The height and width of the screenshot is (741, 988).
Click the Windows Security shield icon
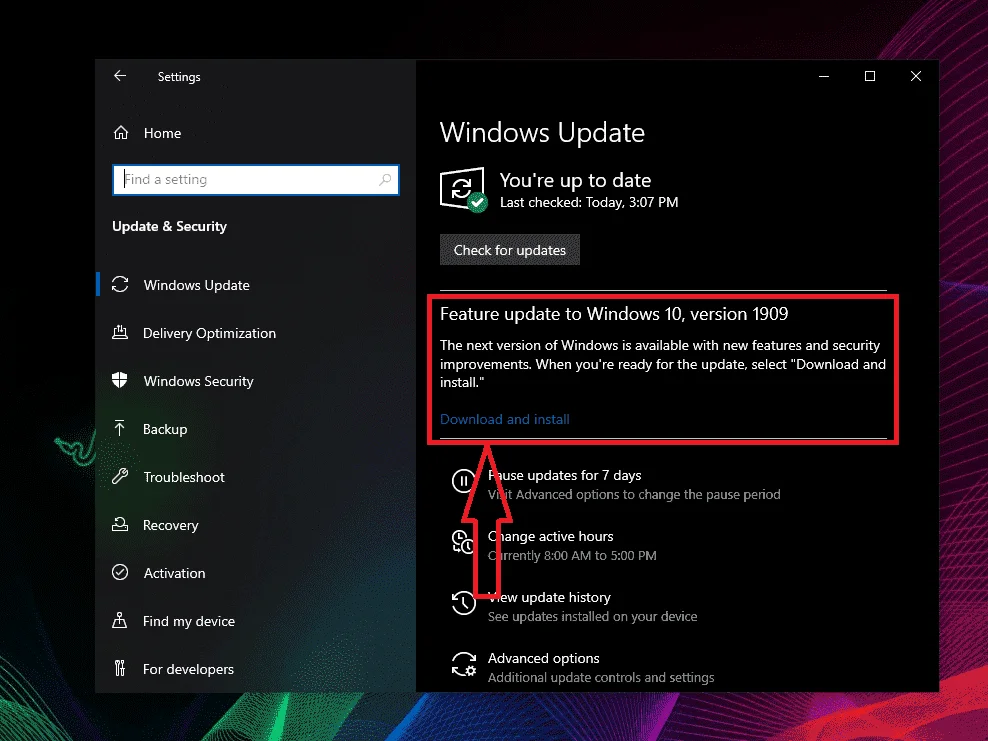(x=120, y=381)
